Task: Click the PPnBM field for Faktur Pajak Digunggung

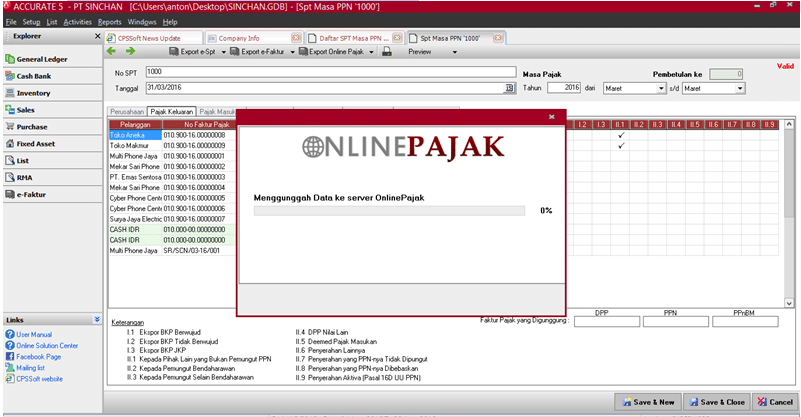Action: point(745,321)
